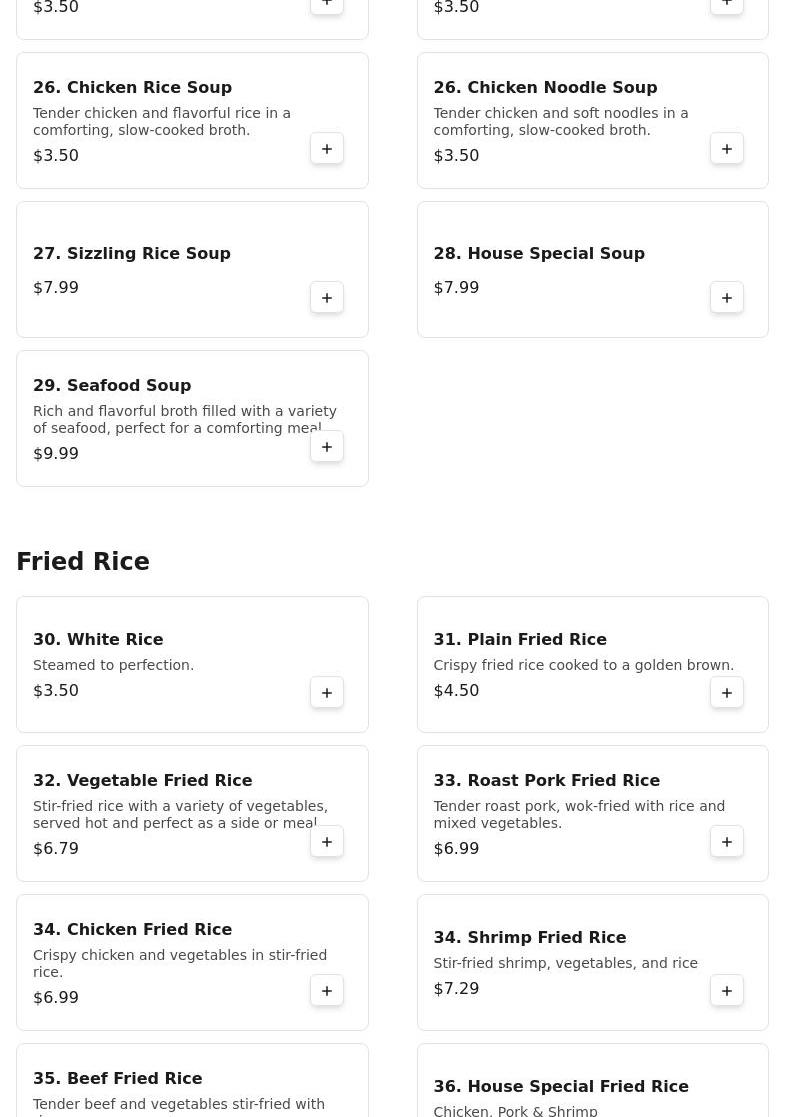Select 35. Beef Fried Rice item title
Screen dimensions: 785x1117
click(118, 1079)
